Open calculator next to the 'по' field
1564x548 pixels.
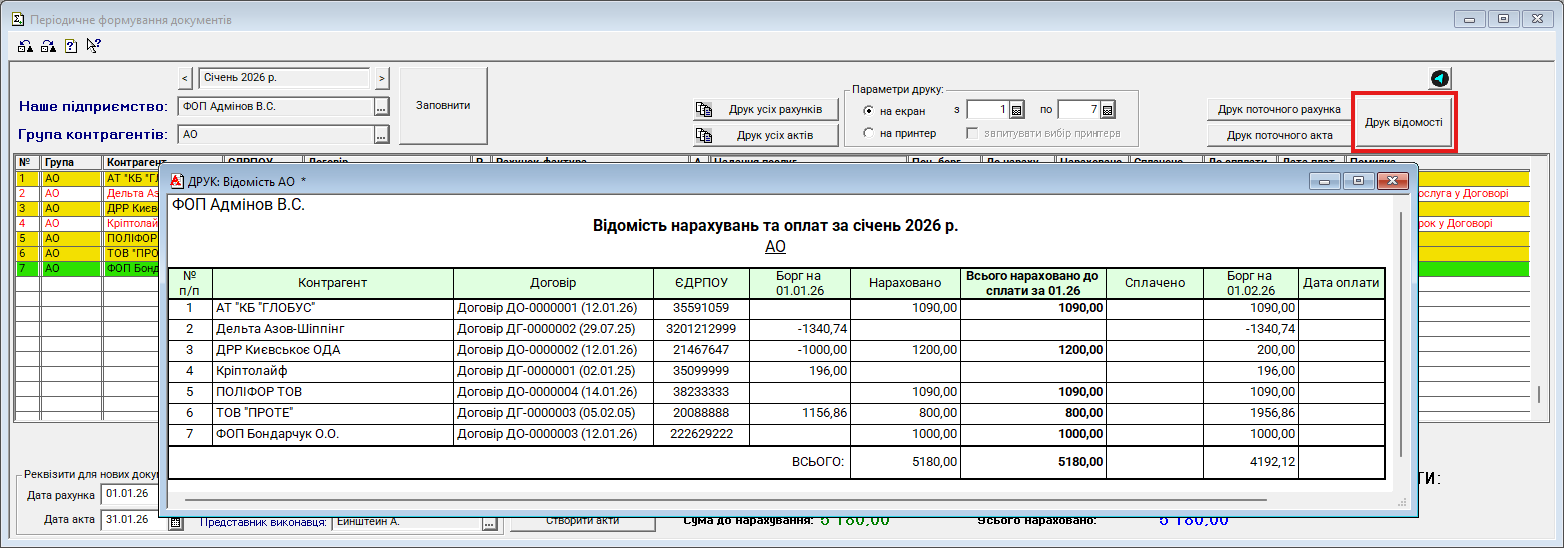1107,110
